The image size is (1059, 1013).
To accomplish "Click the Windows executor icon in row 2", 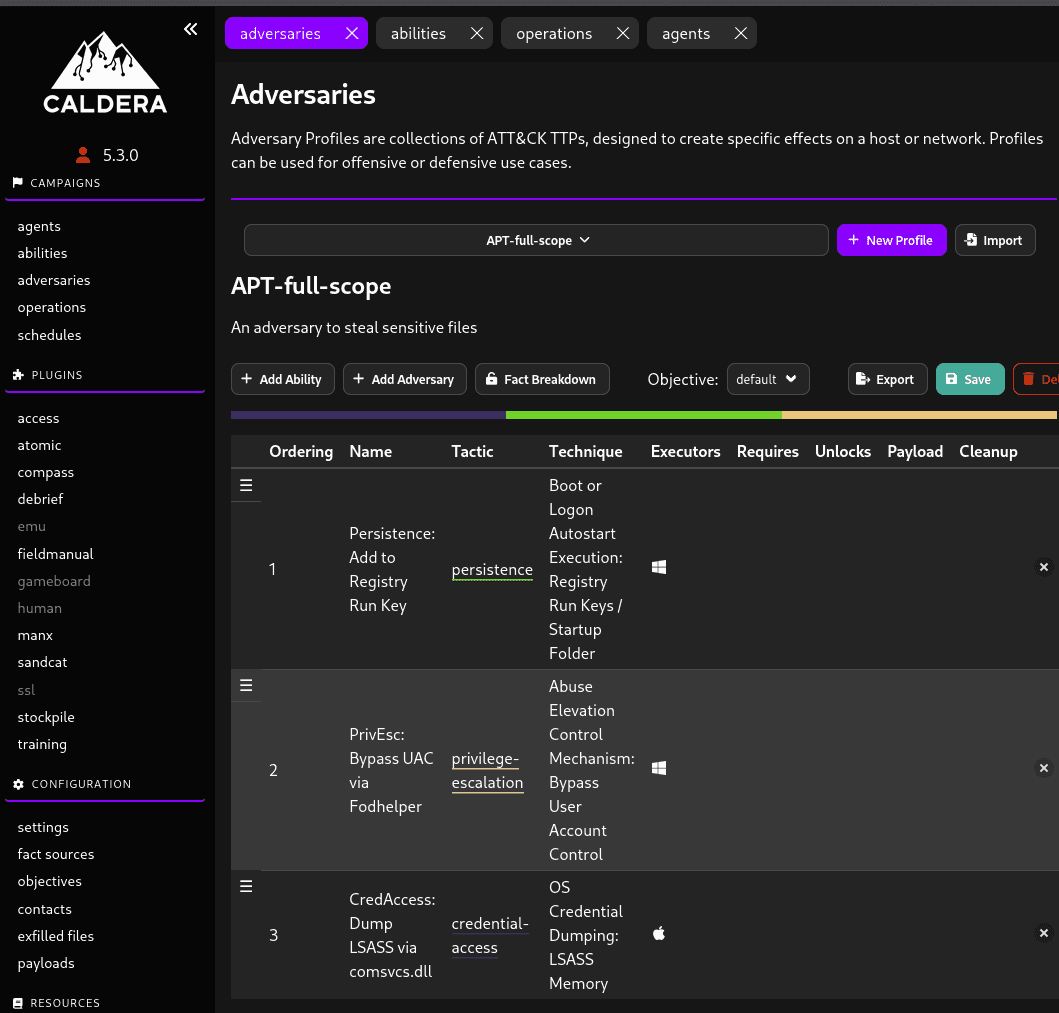I will click(x=659, y=768).
